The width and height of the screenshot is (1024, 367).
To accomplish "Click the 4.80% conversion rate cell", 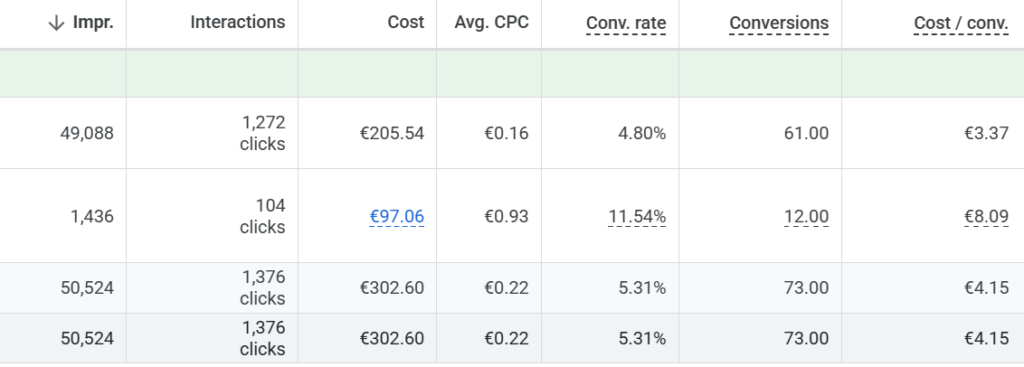I will [642, 133].
